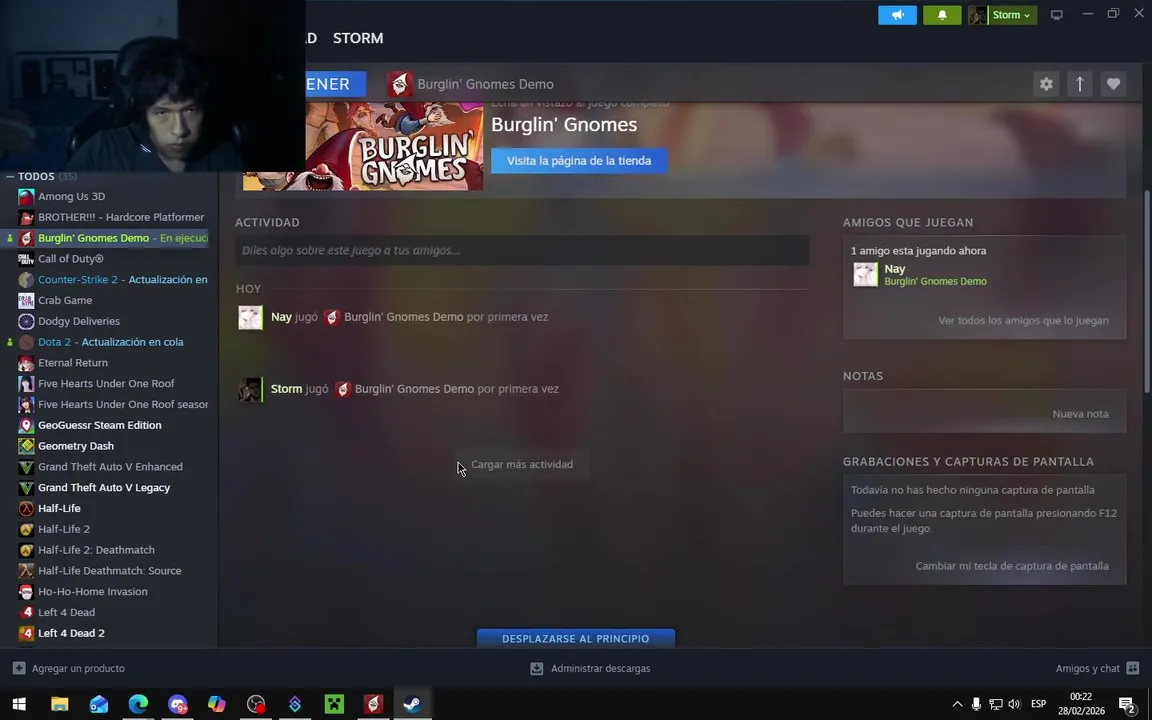Click Agregar un producto

69,669
